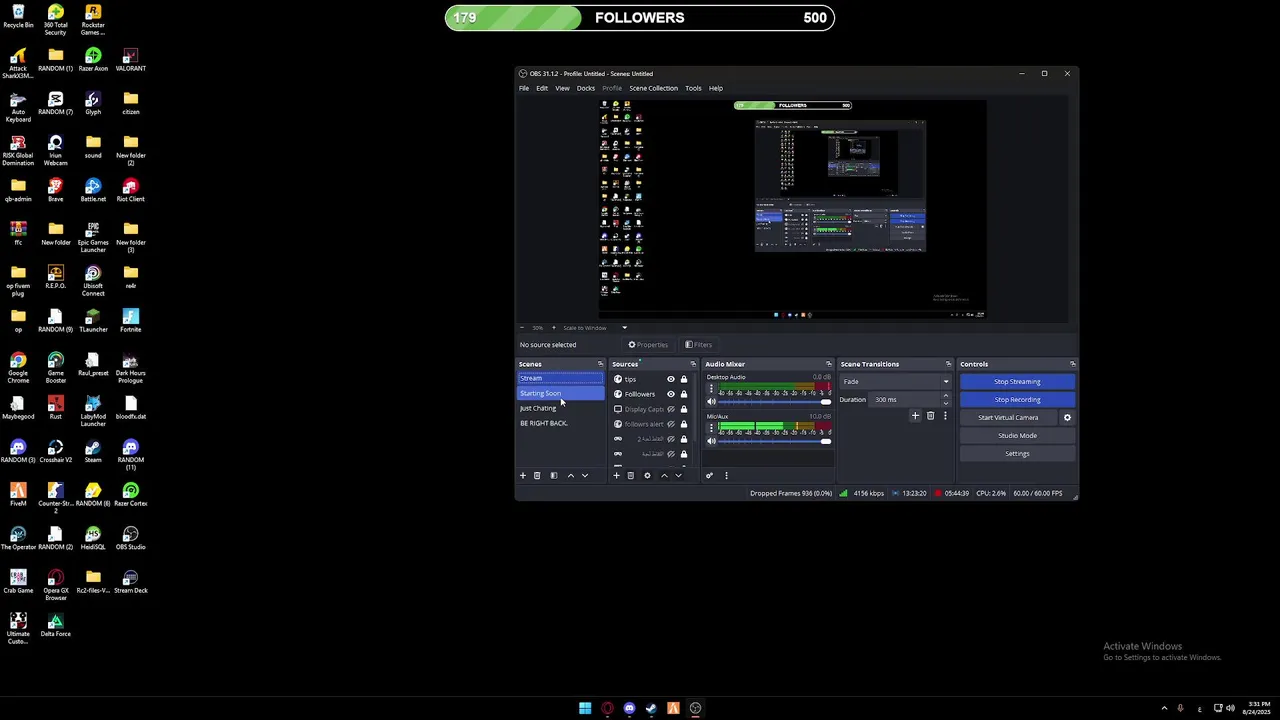Open Mic/Aux channel options dots
The height and width of the screenshot is (720, 1280).
point(711,428)
